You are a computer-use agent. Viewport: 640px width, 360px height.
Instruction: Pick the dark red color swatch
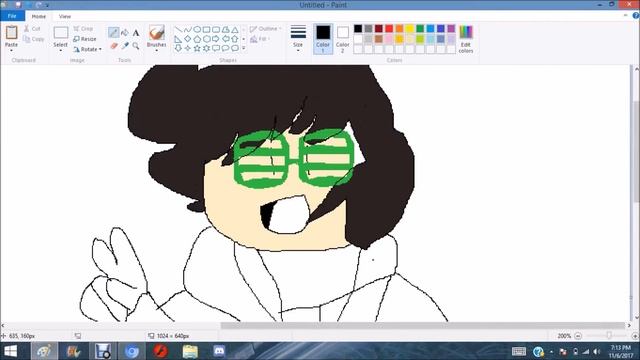(379, 29)
